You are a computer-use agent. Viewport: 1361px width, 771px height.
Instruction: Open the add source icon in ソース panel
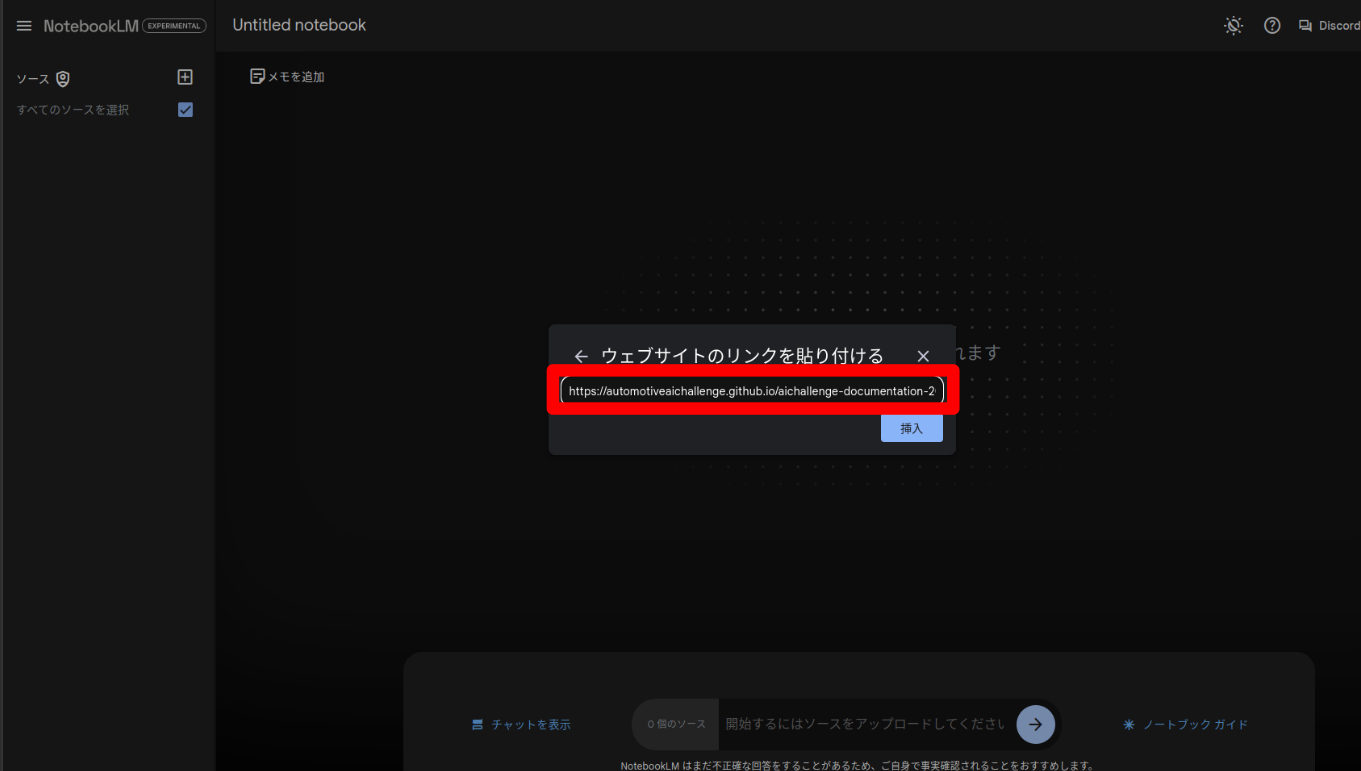tap(184, 77)
